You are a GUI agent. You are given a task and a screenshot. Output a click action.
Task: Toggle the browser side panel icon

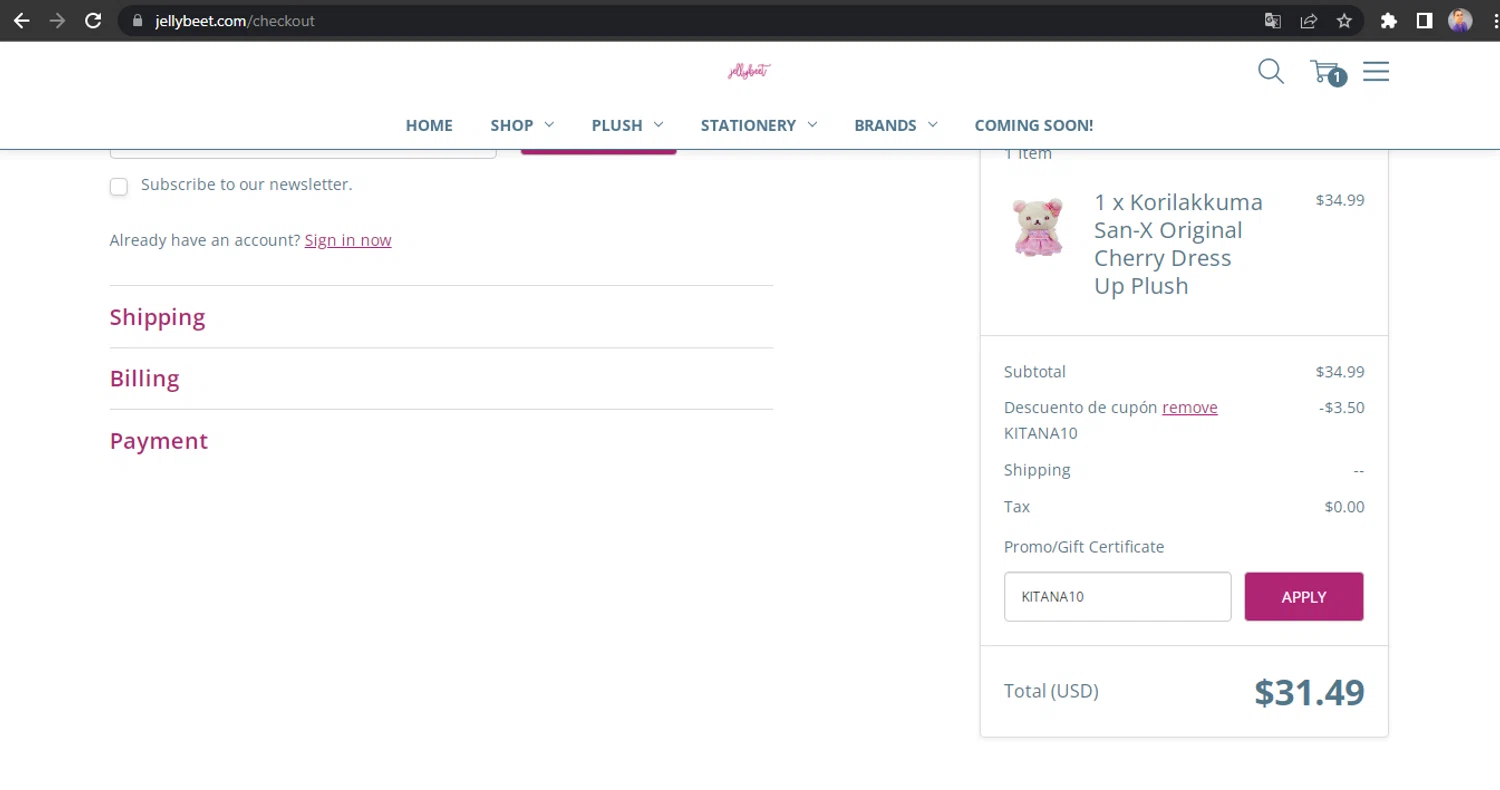(x=1424, y=20)
